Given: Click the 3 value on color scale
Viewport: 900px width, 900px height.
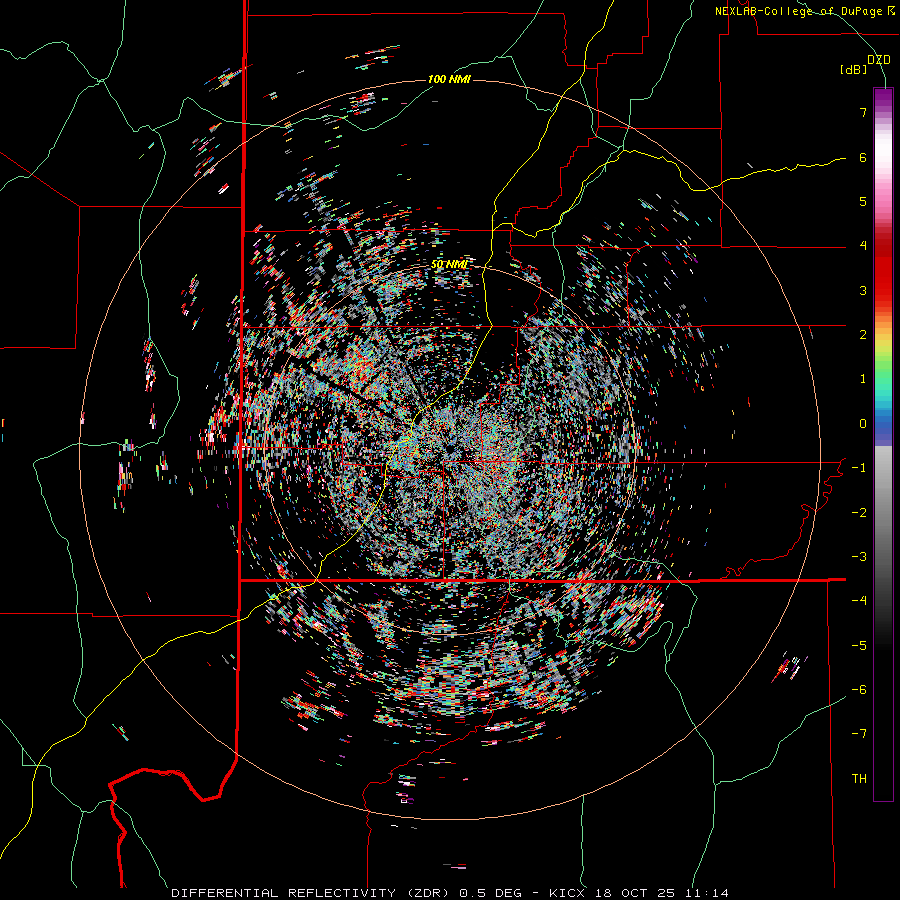Looking at the screenshot, I should [x=863, y=290].
